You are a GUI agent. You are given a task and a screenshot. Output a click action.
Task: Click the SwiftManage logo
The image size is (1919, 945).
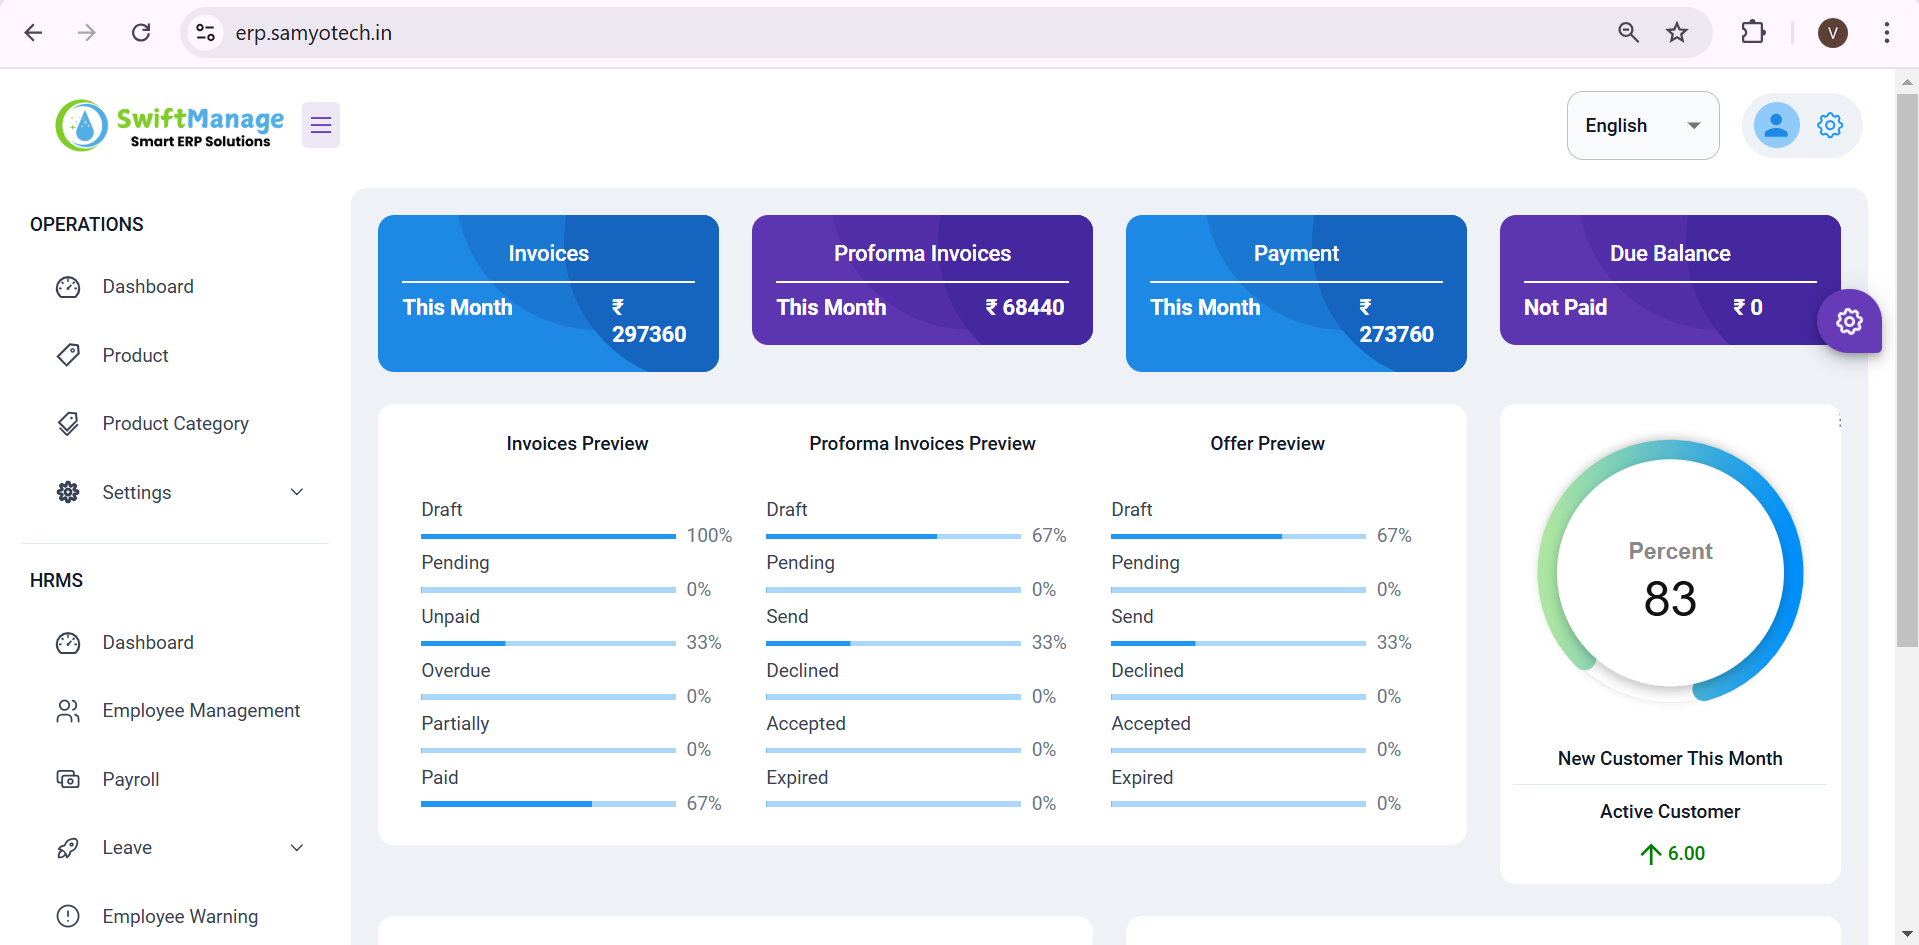pyautogui.click(x=170, y=126)
